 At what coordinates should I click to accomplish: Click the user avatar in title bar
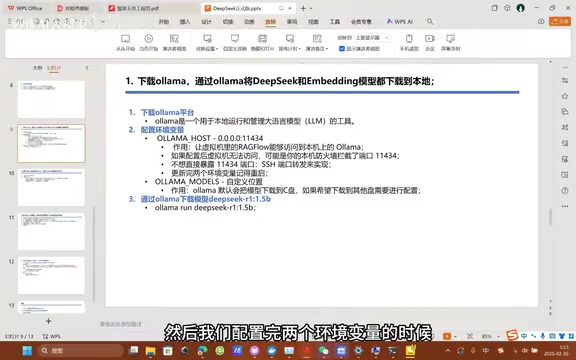(x=520, y=8)
